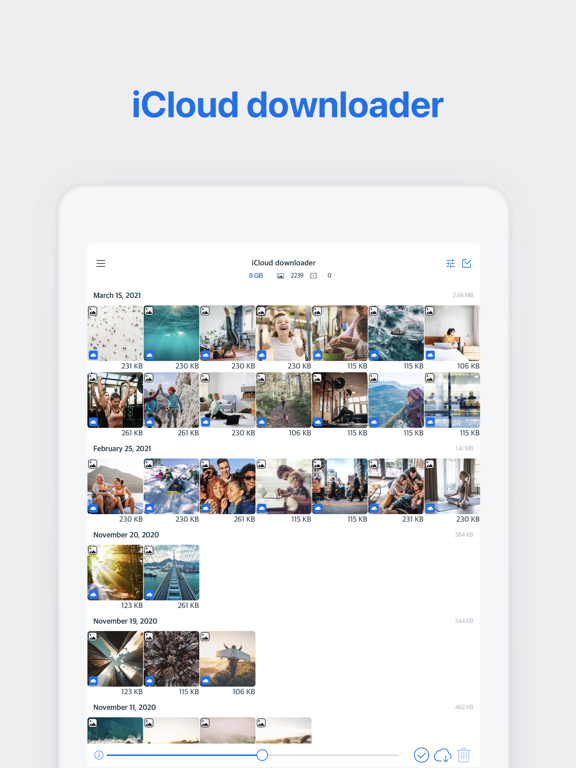Open the skyscrapers looking up photo
The image size is (576, 768).
(115, 659)
